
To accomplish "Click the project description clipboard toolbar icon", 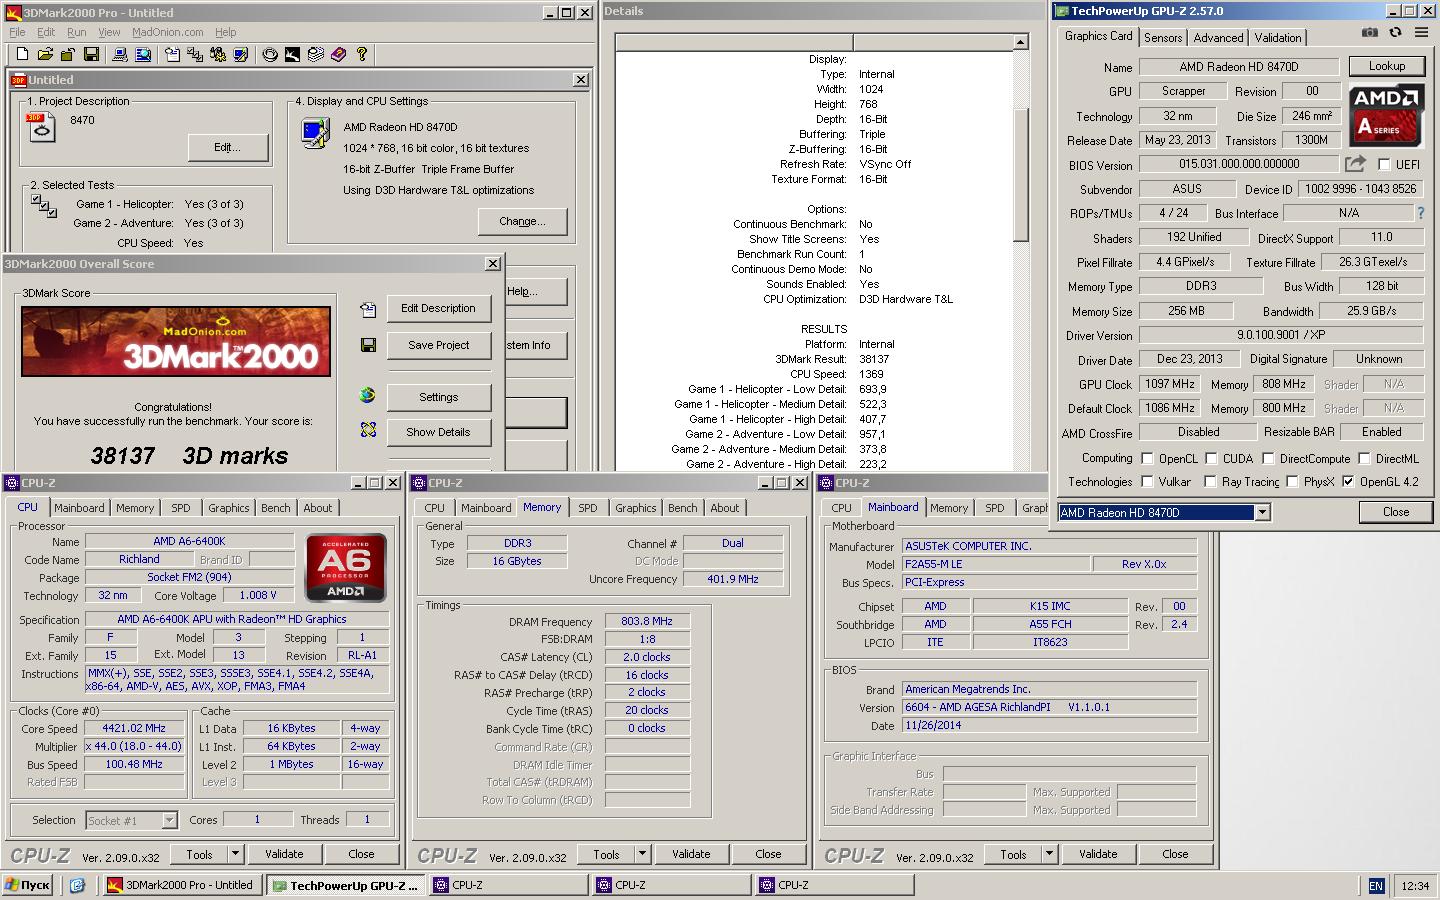I will (x=172, y=55).
